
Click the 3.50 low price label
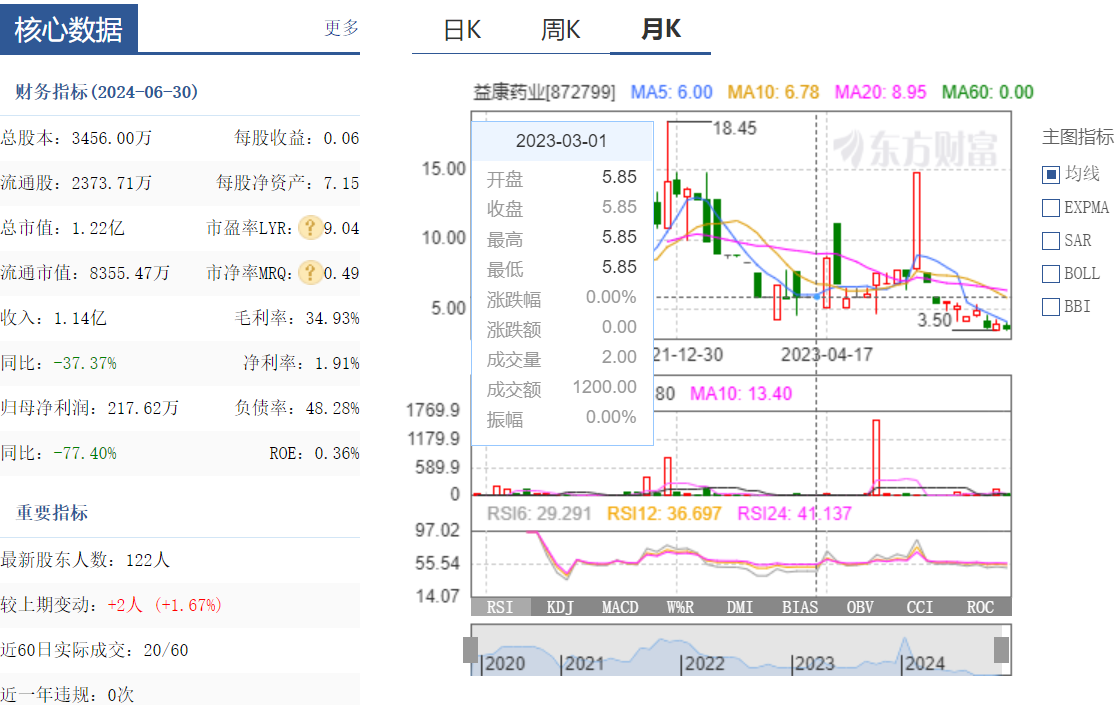click(934, 320)
